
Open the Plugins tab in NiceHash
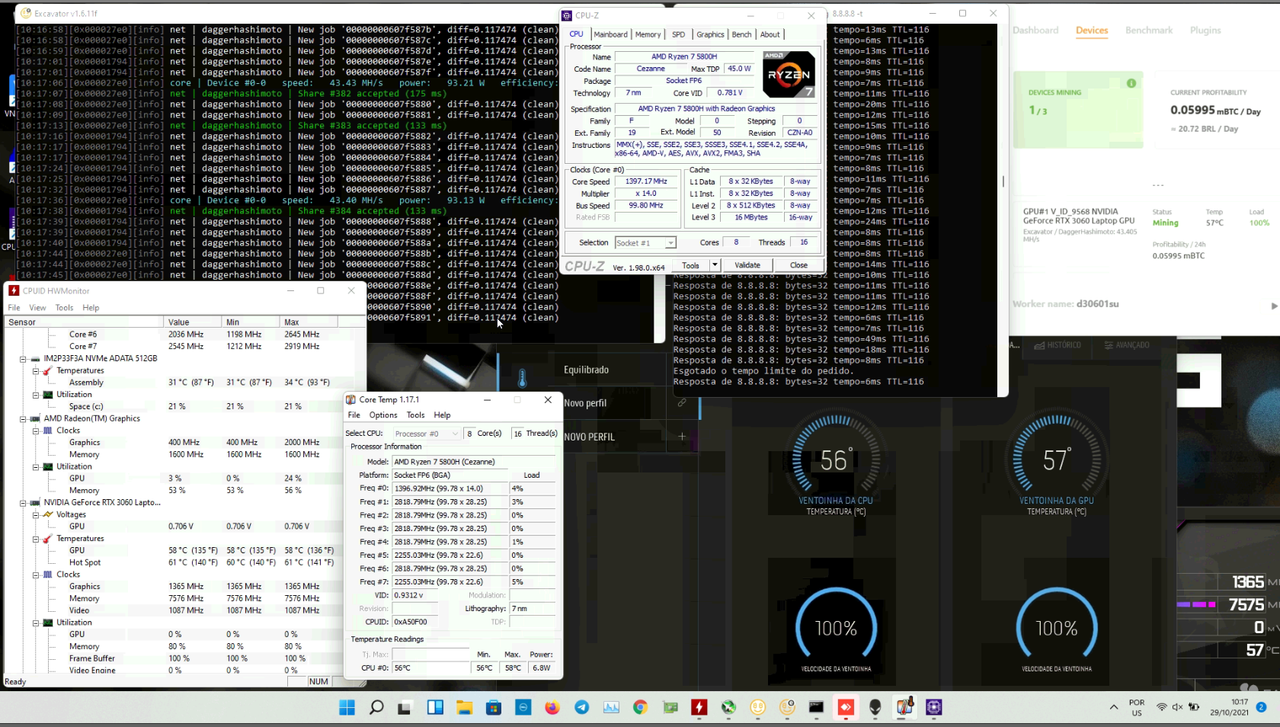[1205, 30]
